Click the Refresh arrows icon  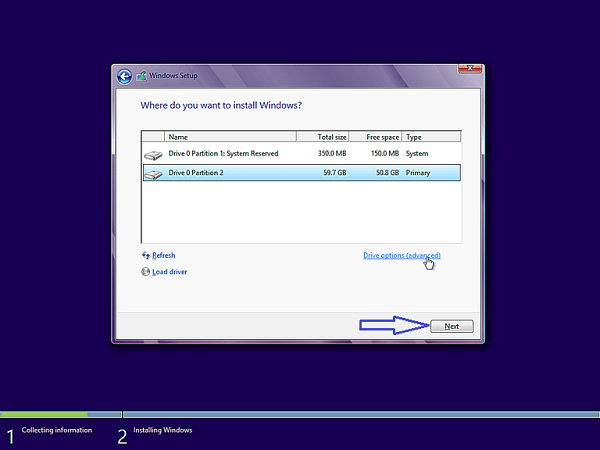(146, 255)
